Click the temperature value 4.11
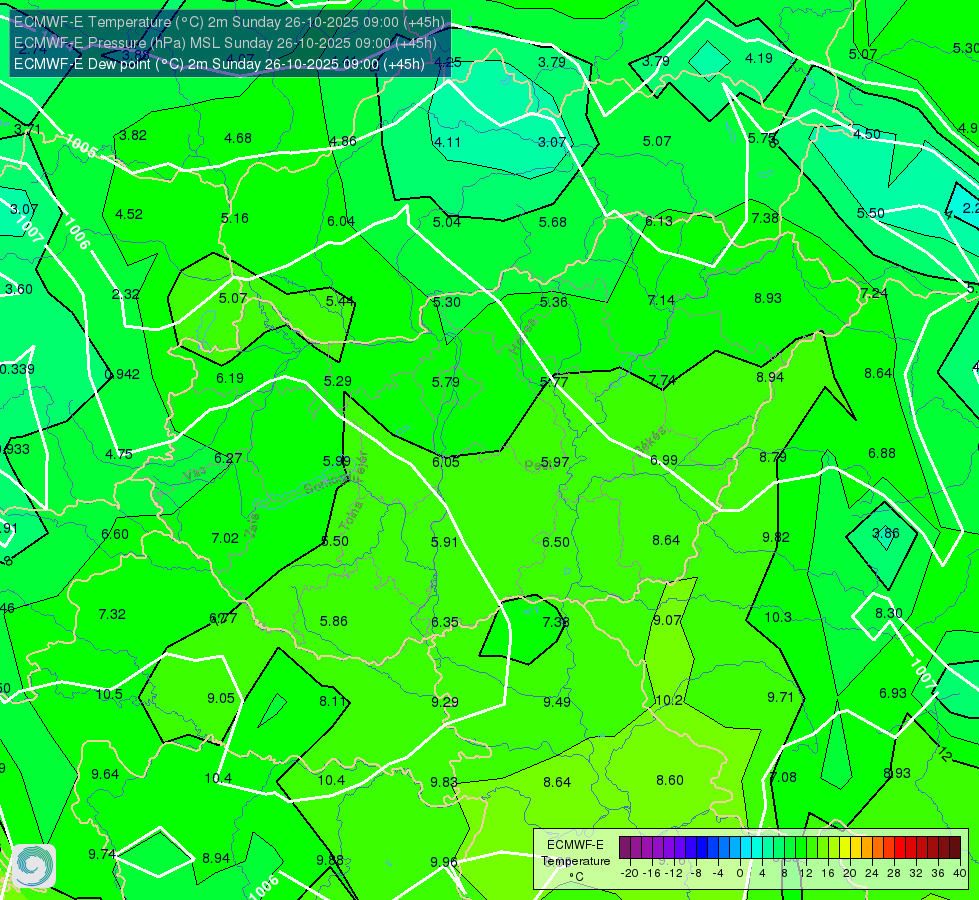The width and height of the screenshot is (979, 900). click(447, 142)
